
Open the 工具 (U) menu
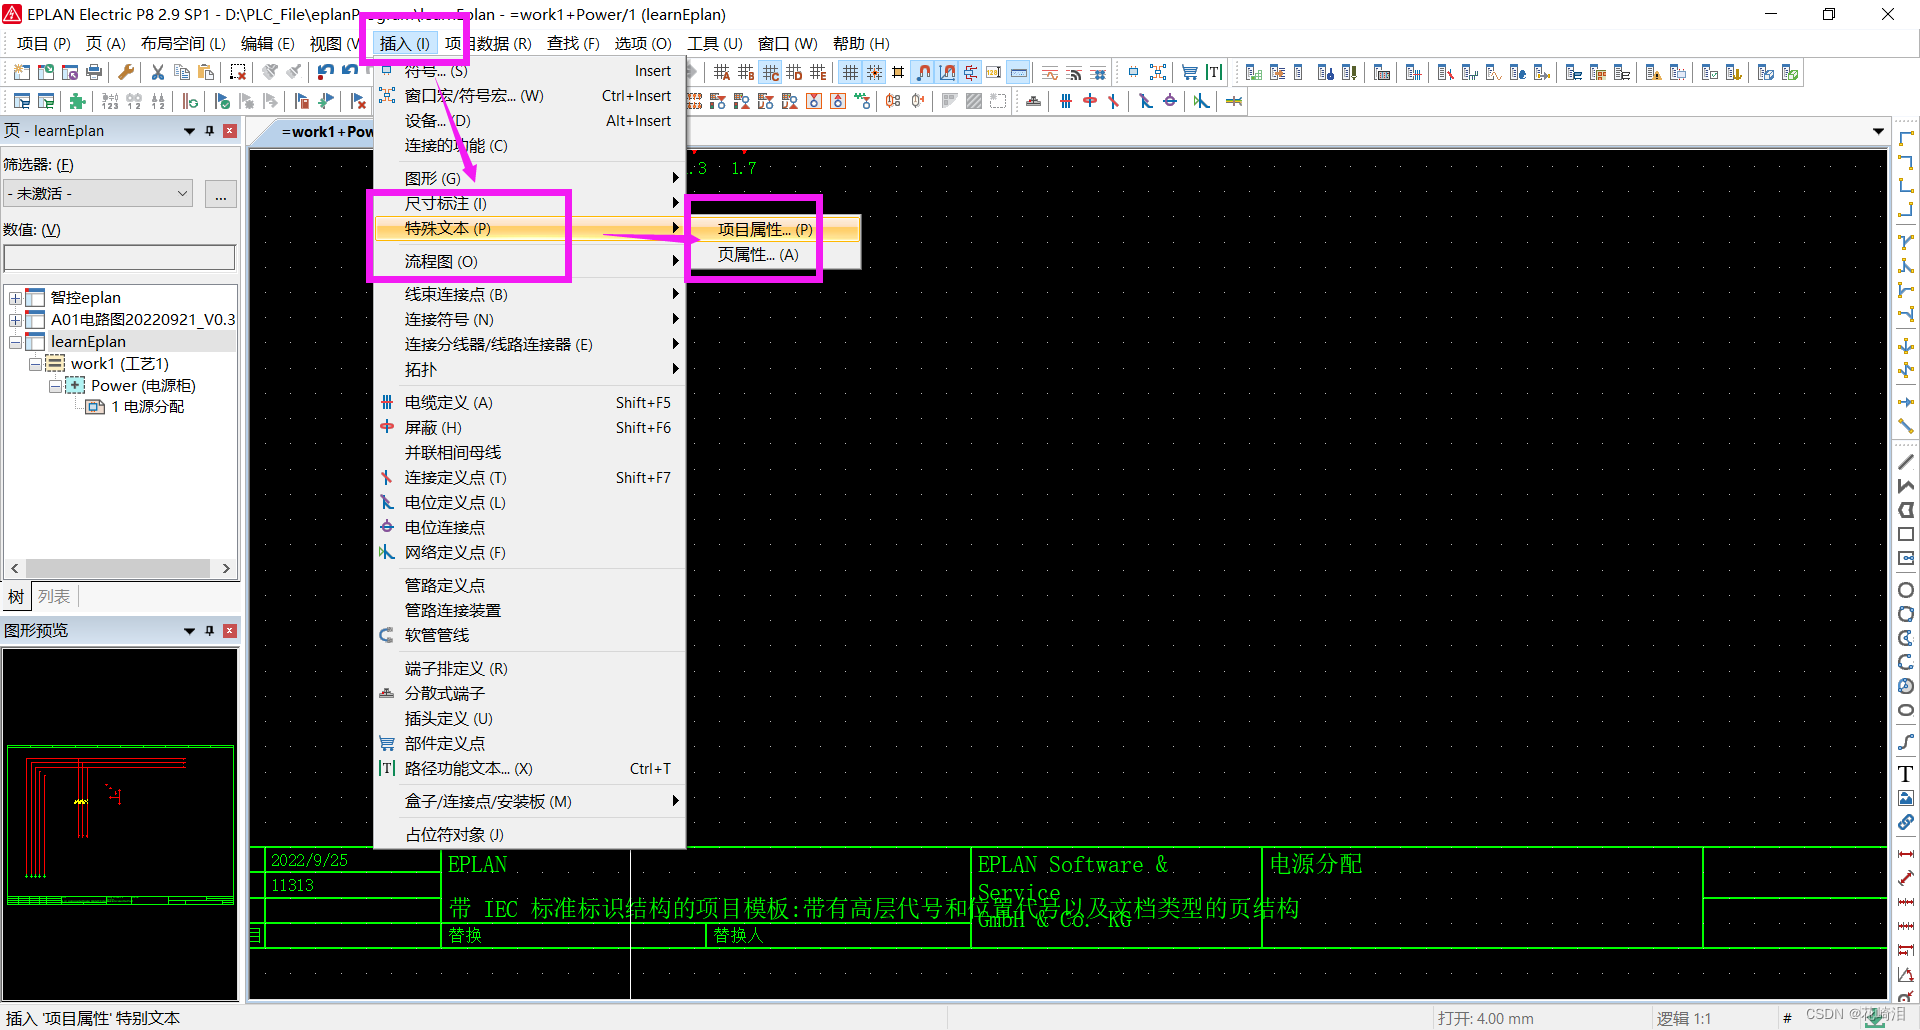tap(714, 43)
